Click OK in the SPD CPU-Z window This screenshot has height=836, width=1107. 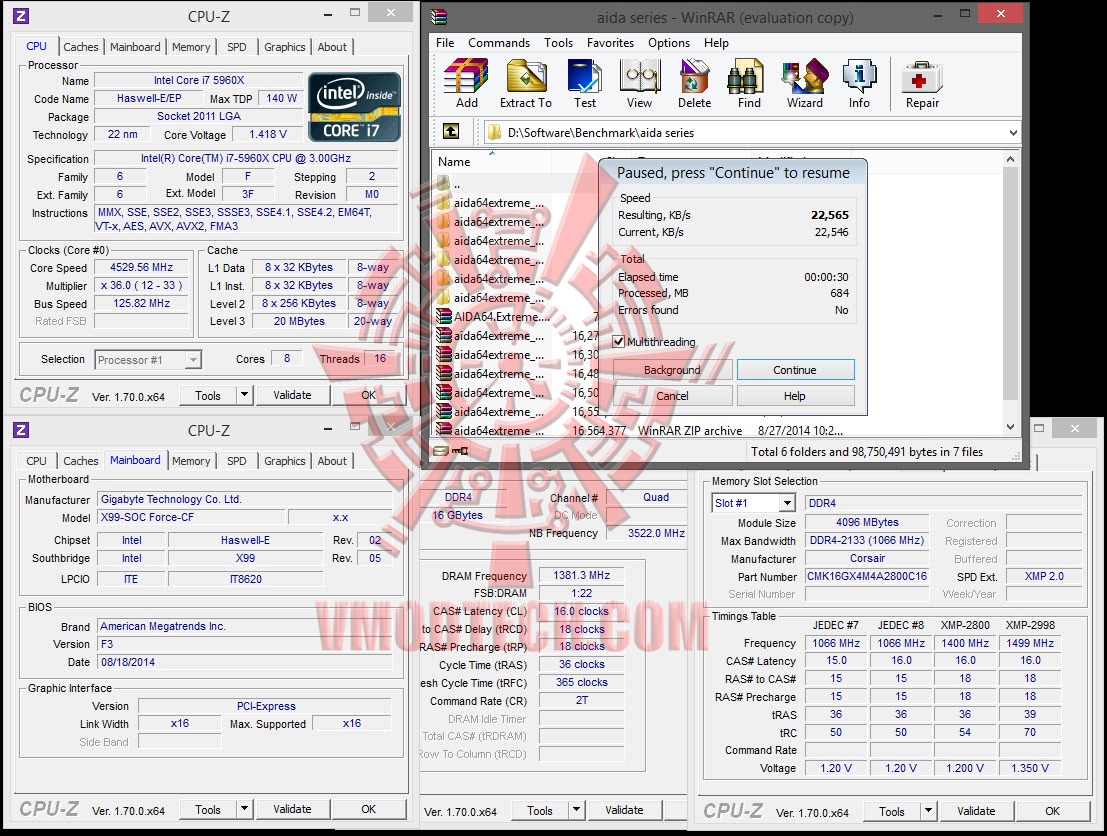1053,811
